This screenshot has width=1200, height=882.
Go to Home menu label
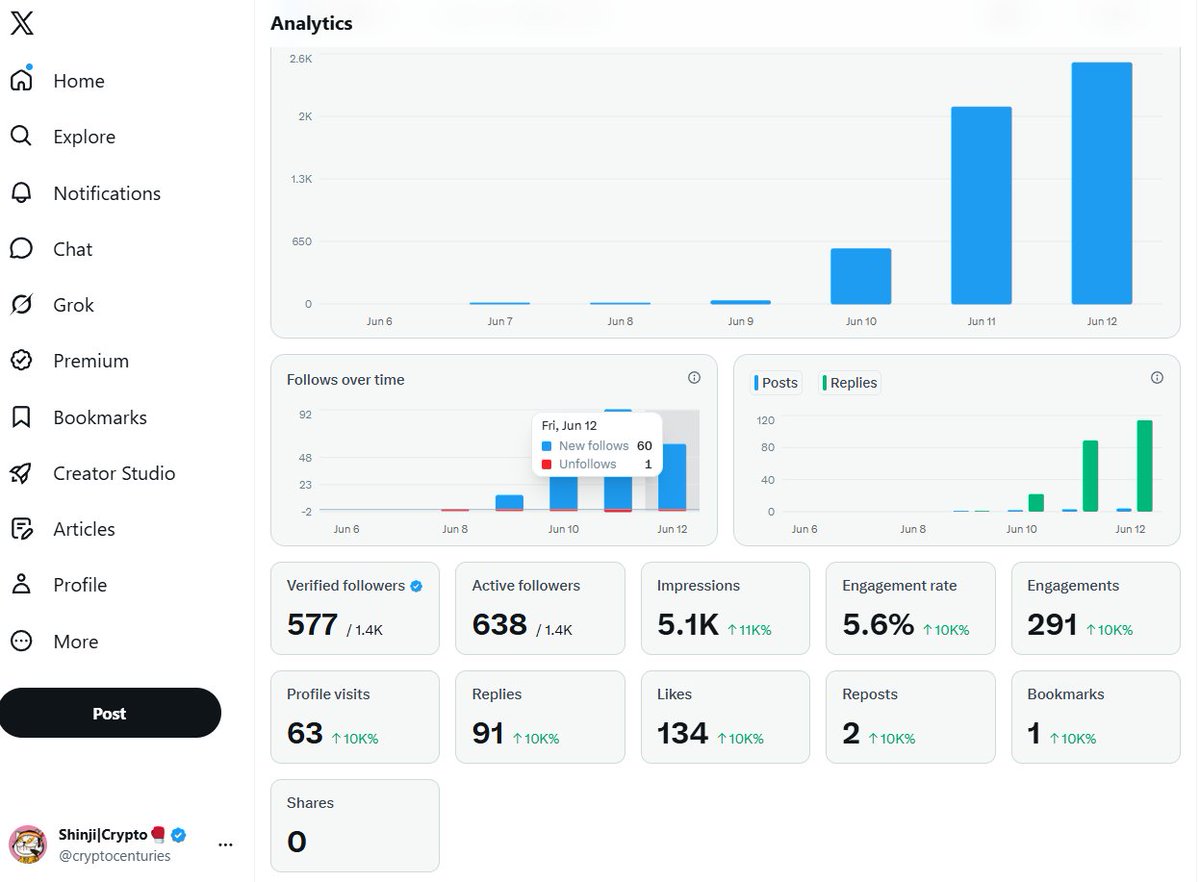pyautogui.click(x=79, y=81)
